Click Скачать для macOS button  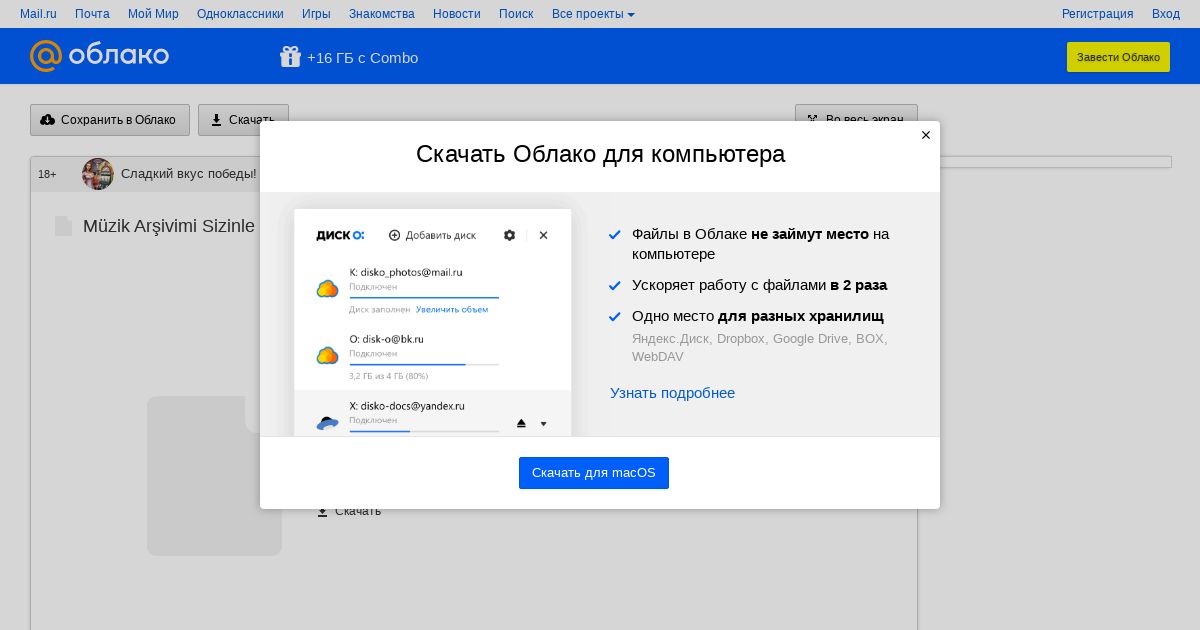594,473
